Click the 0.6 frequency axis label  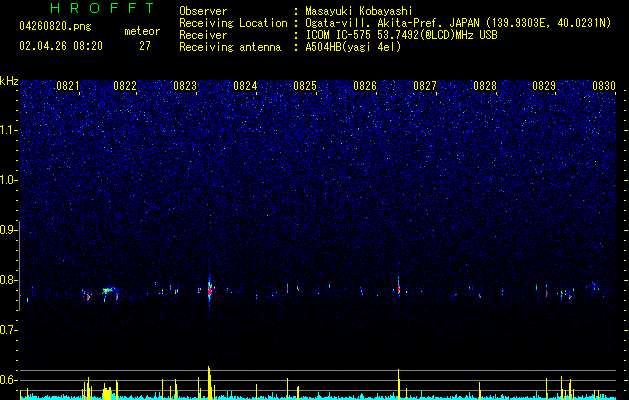(x=8, y=380)
